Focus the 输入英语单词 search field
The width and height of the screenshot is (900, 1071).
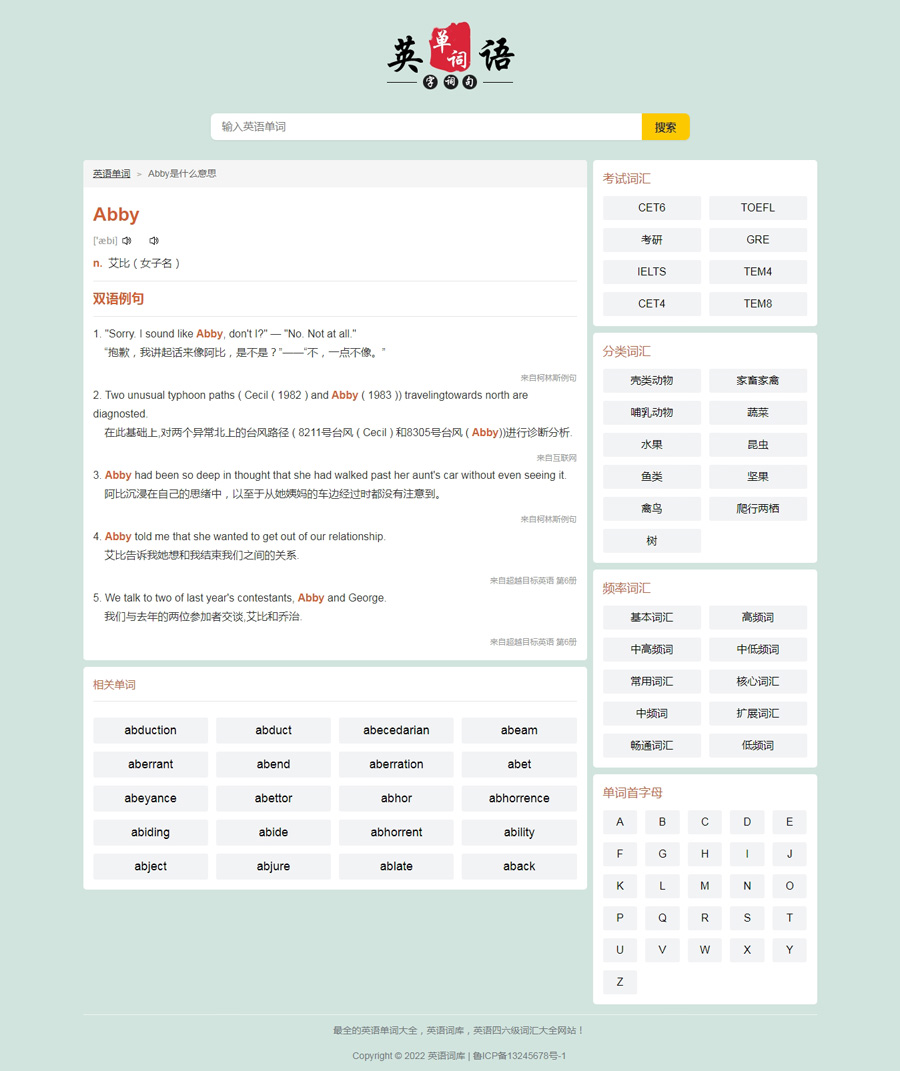[x=426, y=127]
